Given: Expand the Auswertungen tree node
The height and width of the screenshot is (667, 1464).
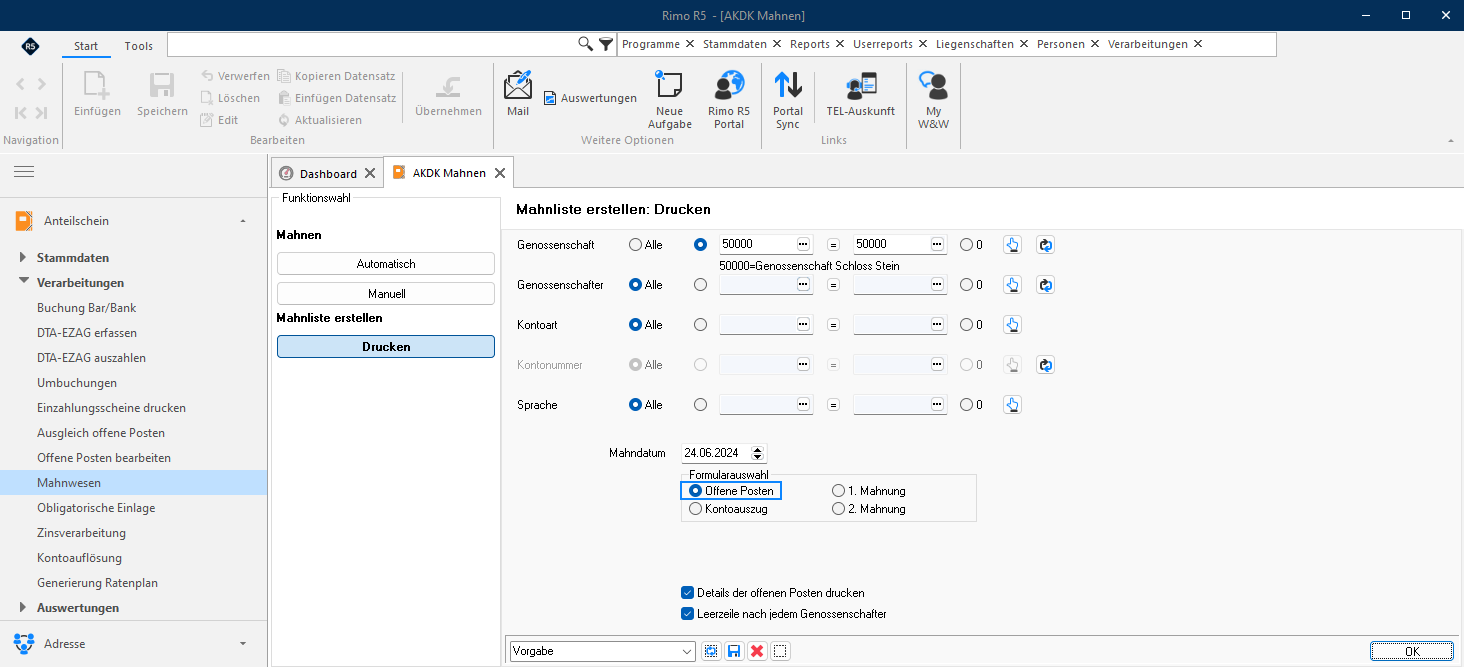Looking at the screenshot, I should pyautogui.click(x=24, y=608).
